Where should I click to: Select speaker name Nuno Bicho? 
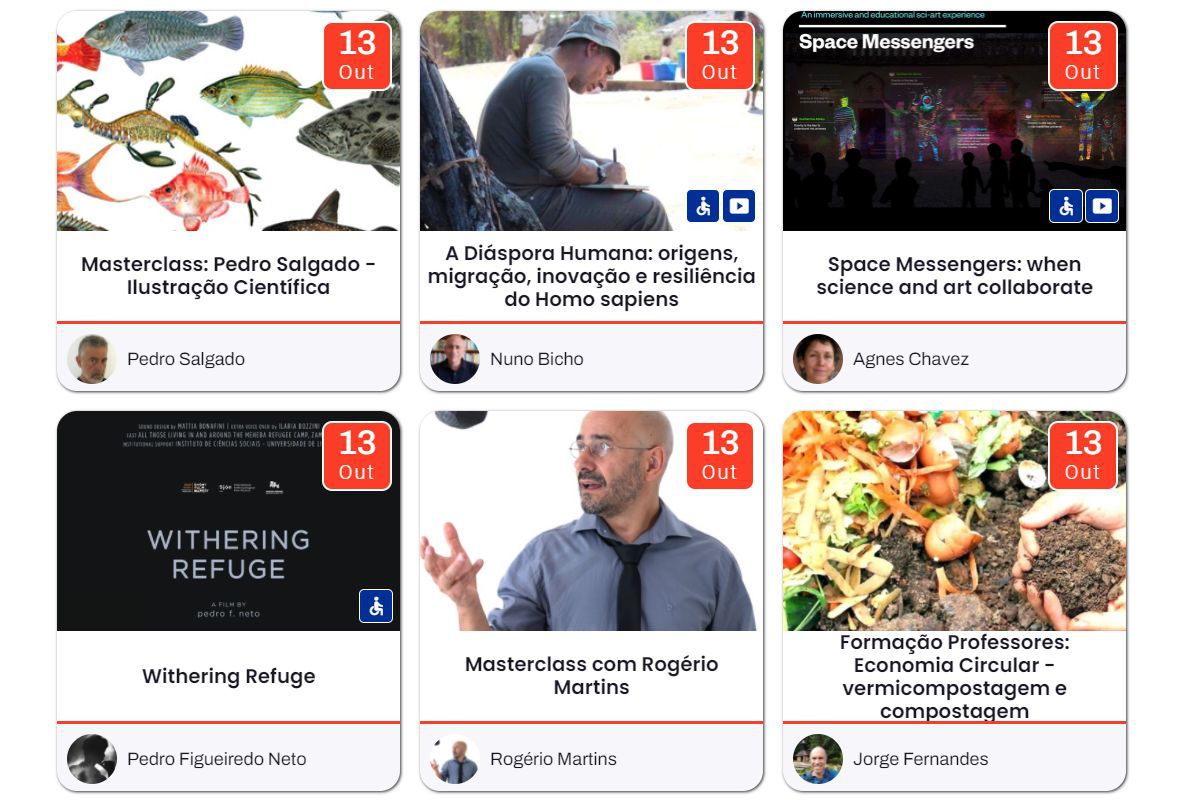[x=537, y=359]
